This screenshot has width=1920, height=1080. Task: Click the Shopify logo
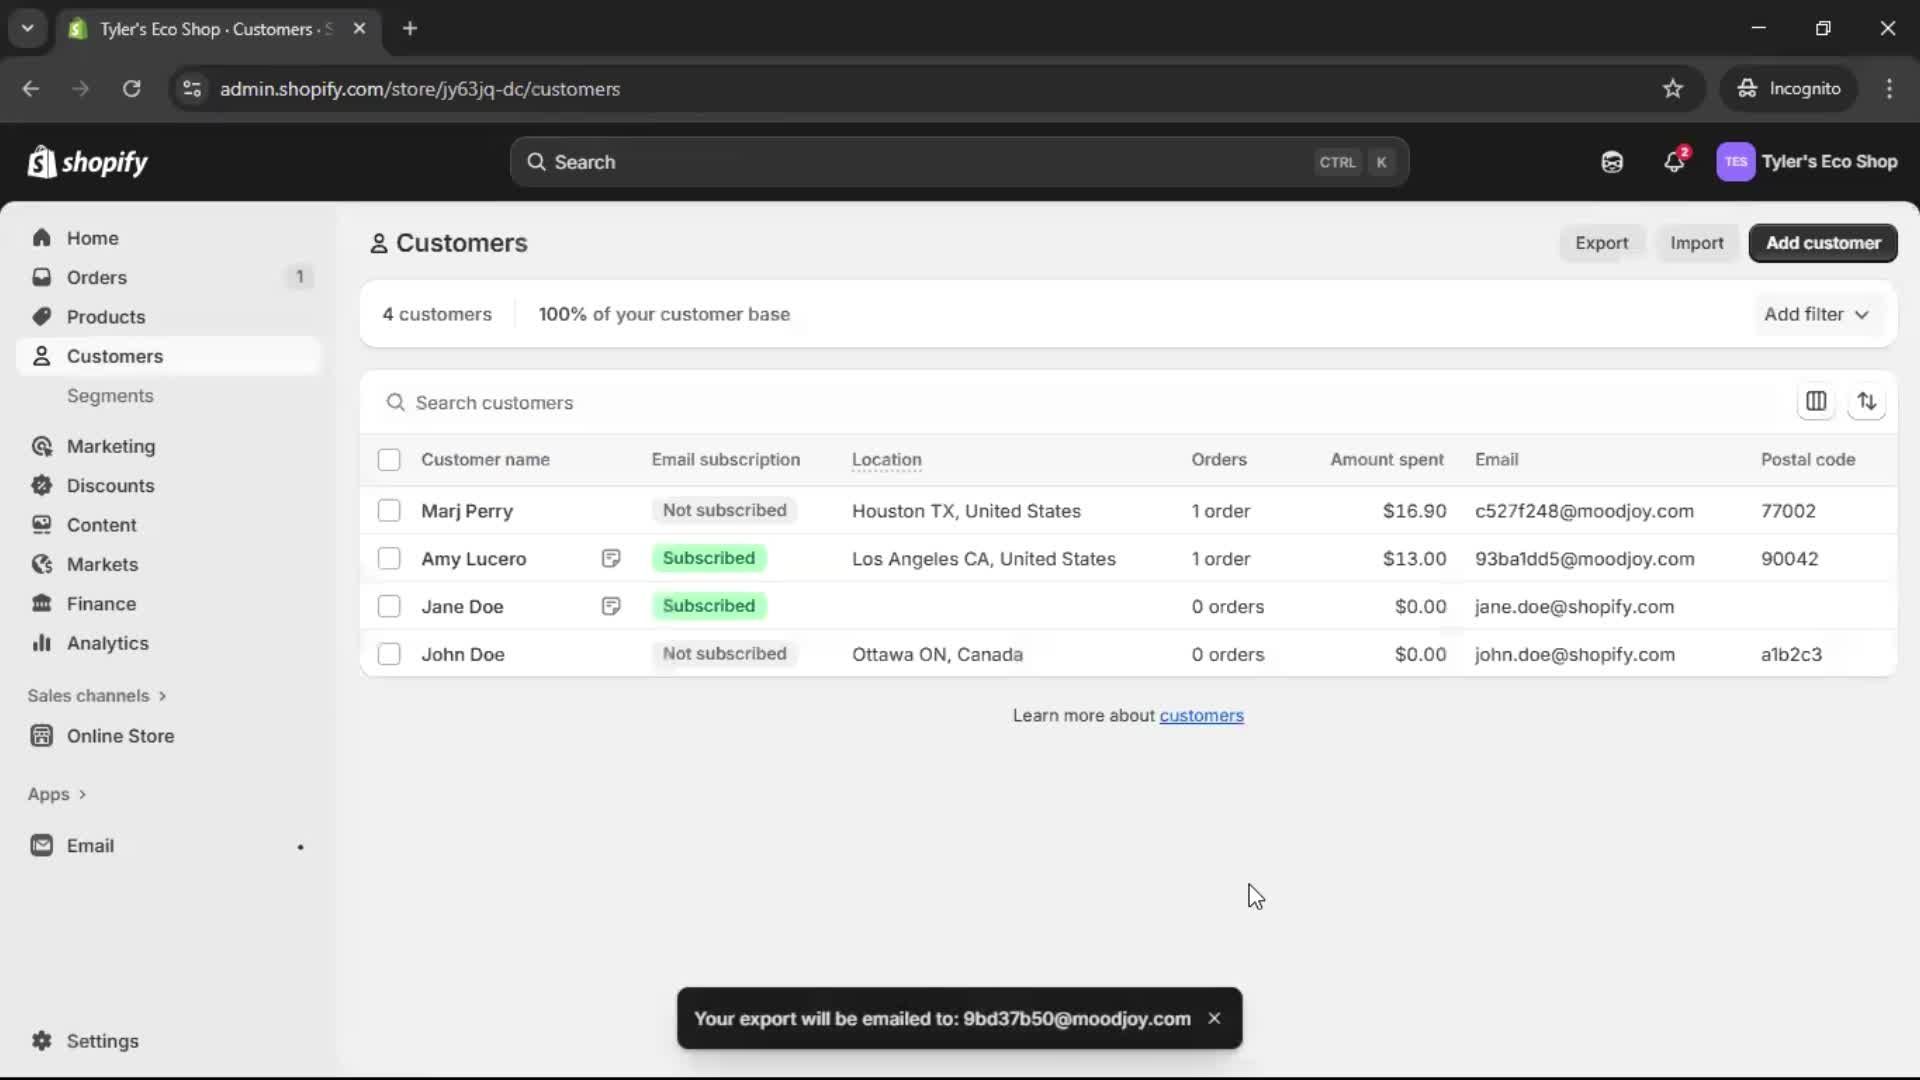(x=88, y=162)
